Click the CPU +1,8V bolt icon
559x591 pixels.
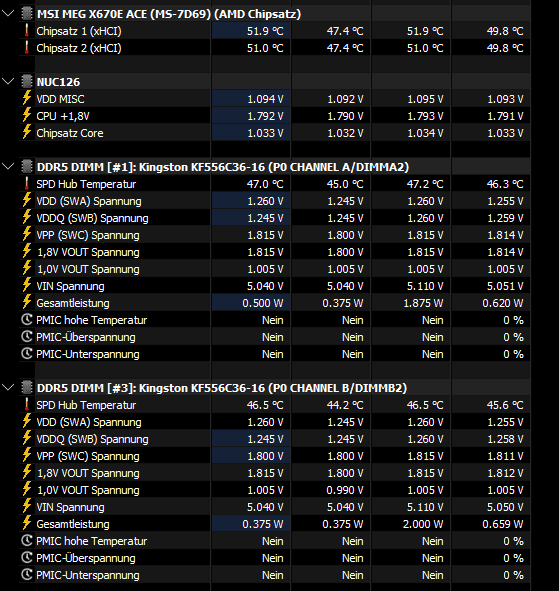pos(27,115)
